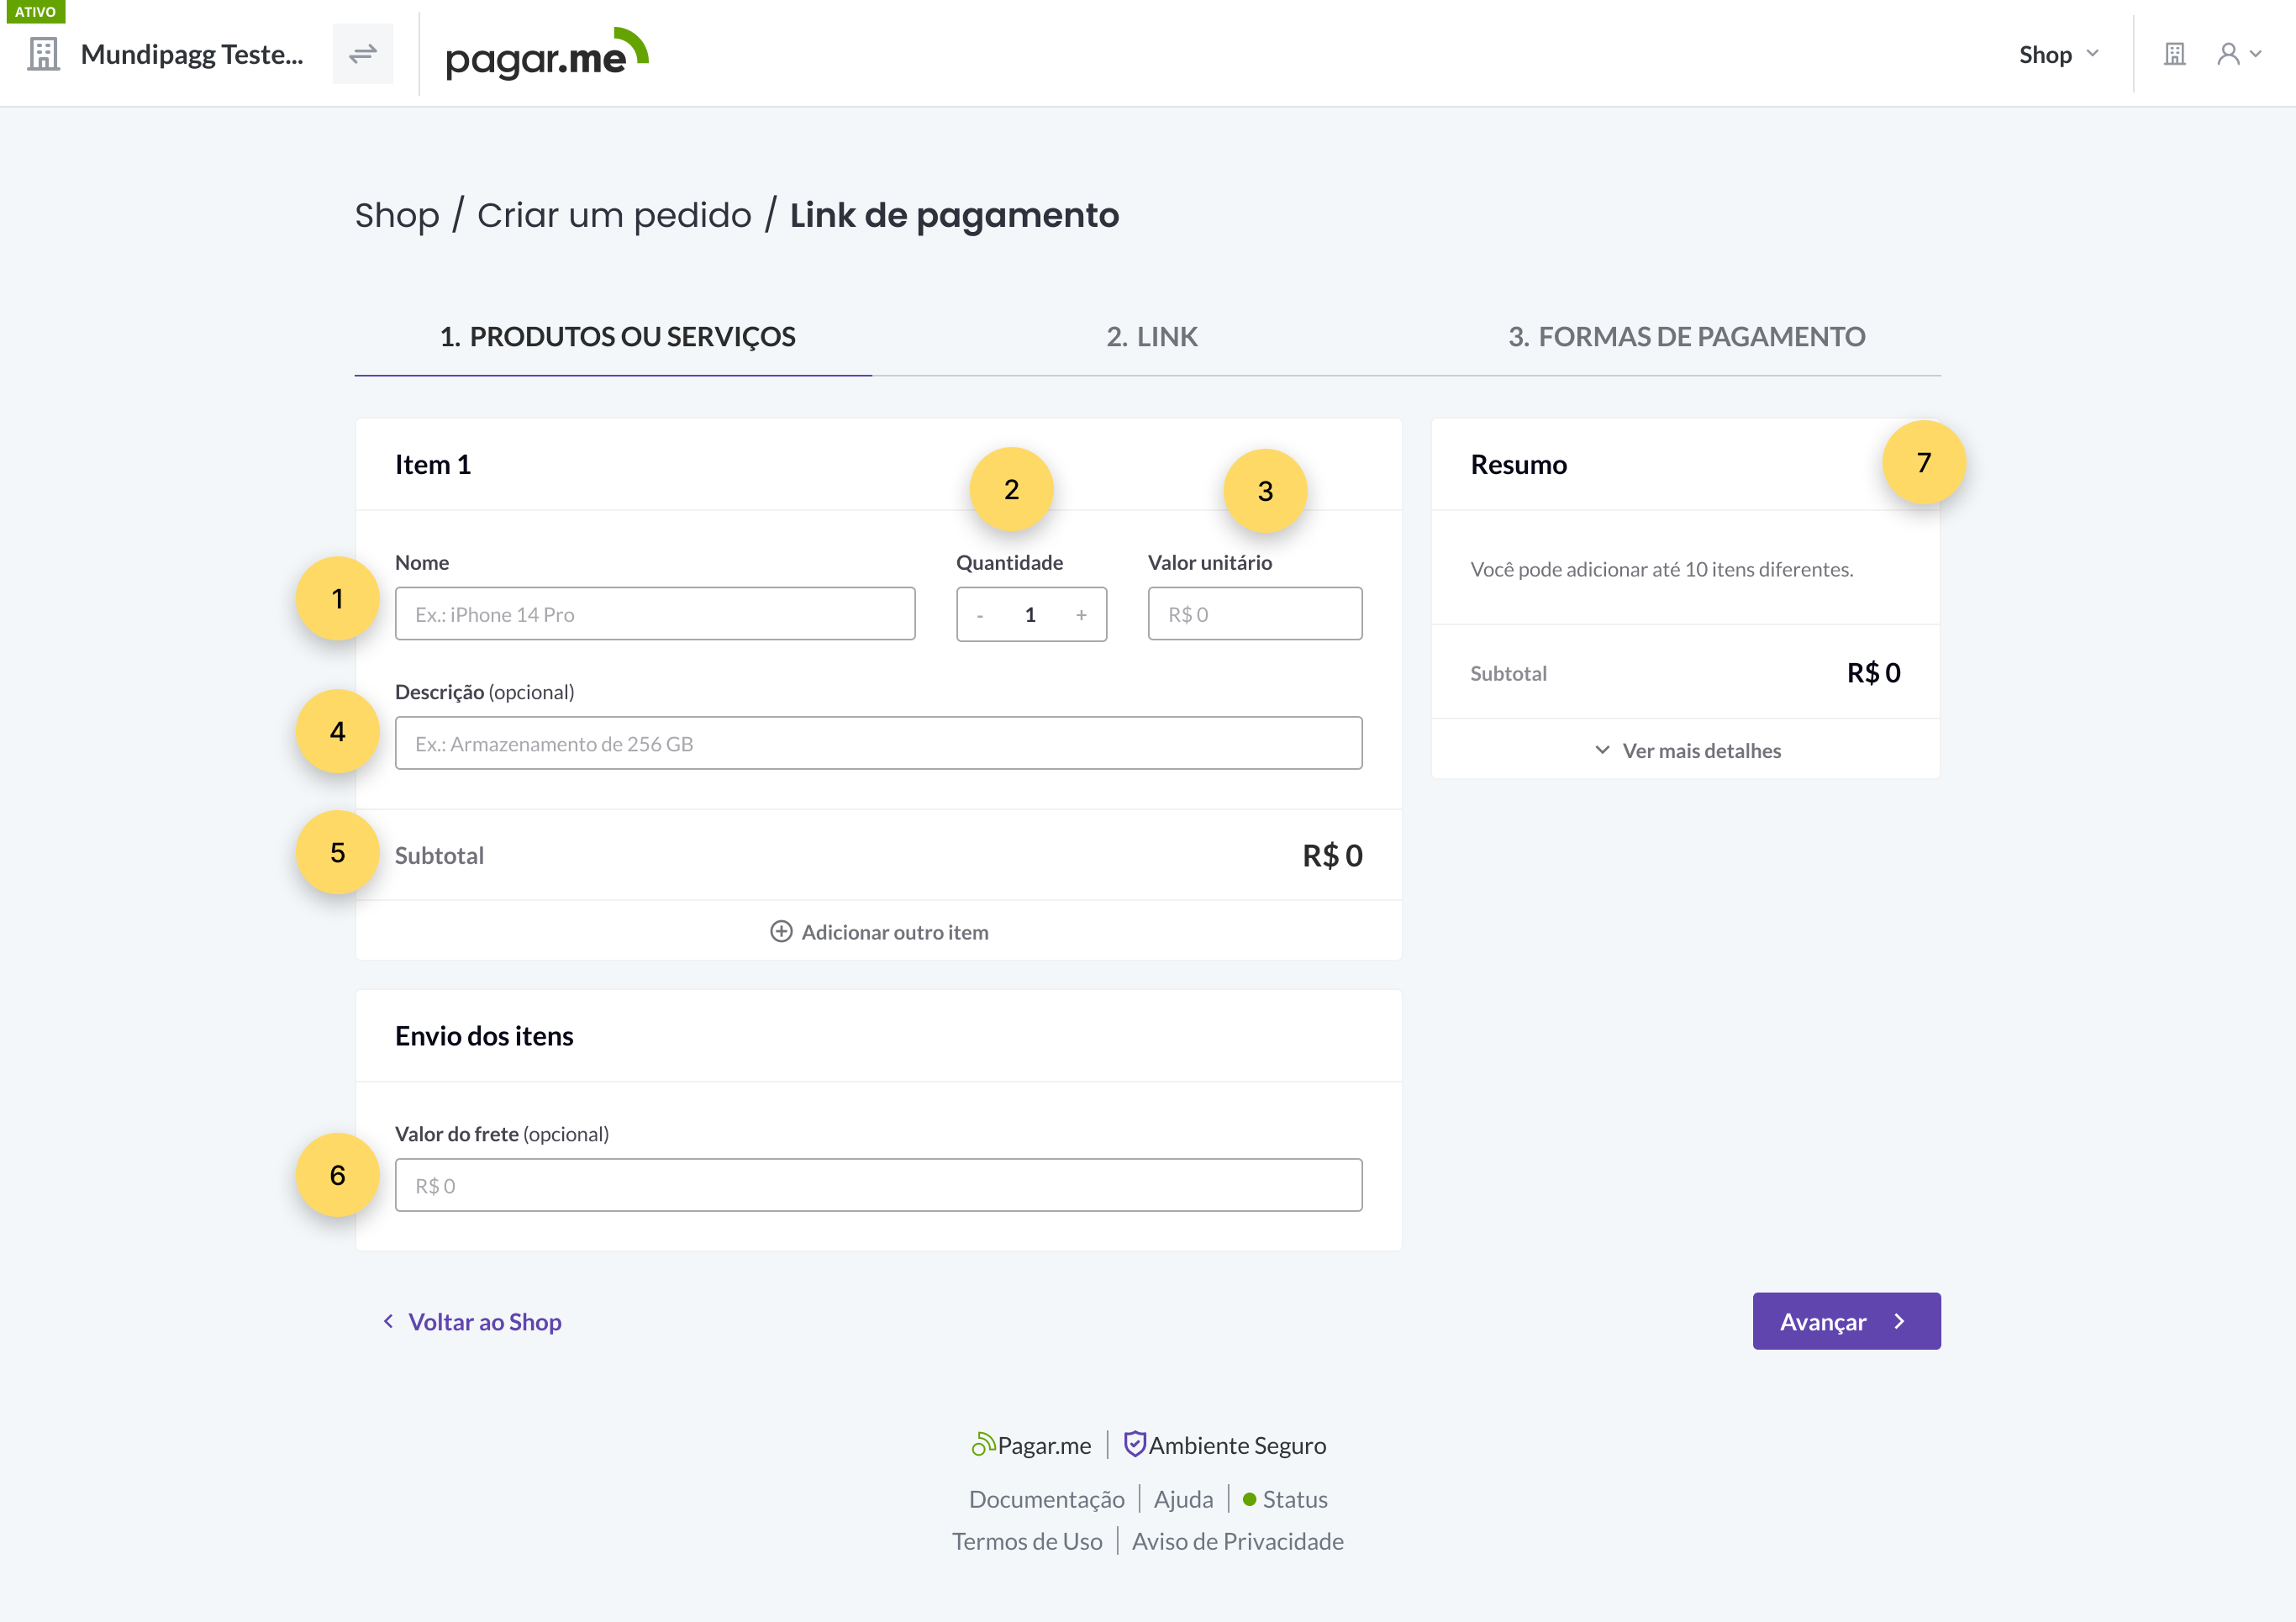
Task: Click the Mundipagg Teste... account name
Action: point(192,54)
